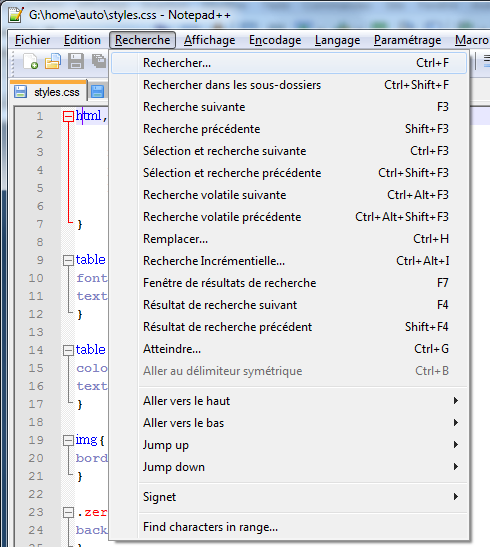Image resolution: width=490 pixels, height=547 pixels.
Task: Open the Encodage menu
Action: pyautogui.click(x=275, y=40)
